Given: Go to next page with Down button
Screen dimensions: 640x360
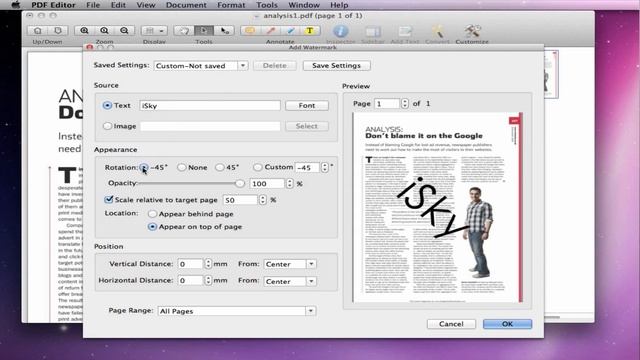Looking at the screenshot, I should pyautogui.click(x=58, y=31).
